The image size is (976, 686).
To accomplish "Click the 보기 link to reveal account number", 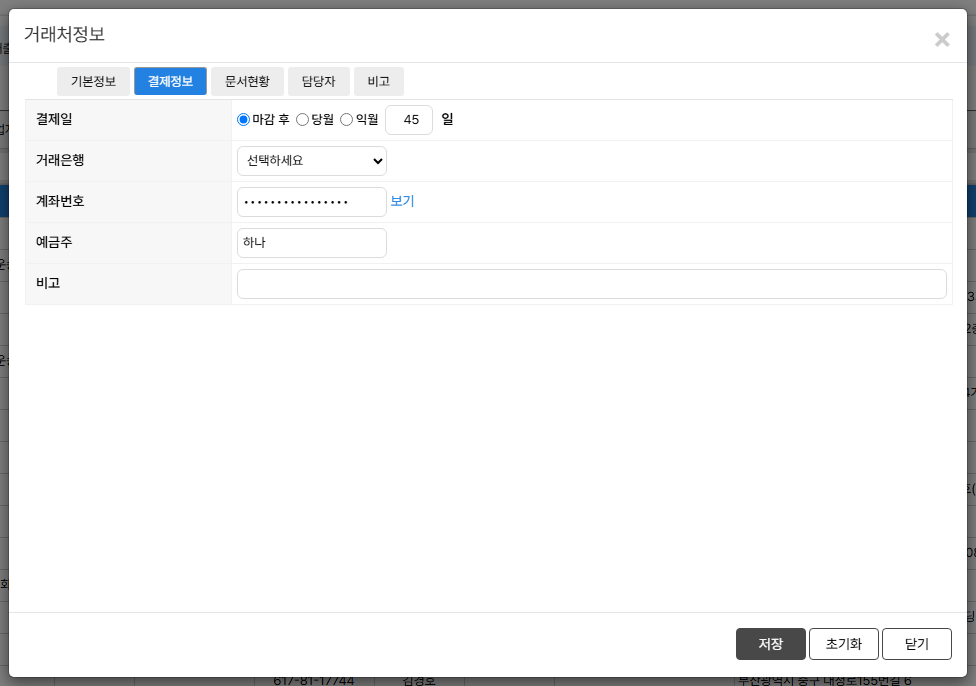I will pos(402,201).
